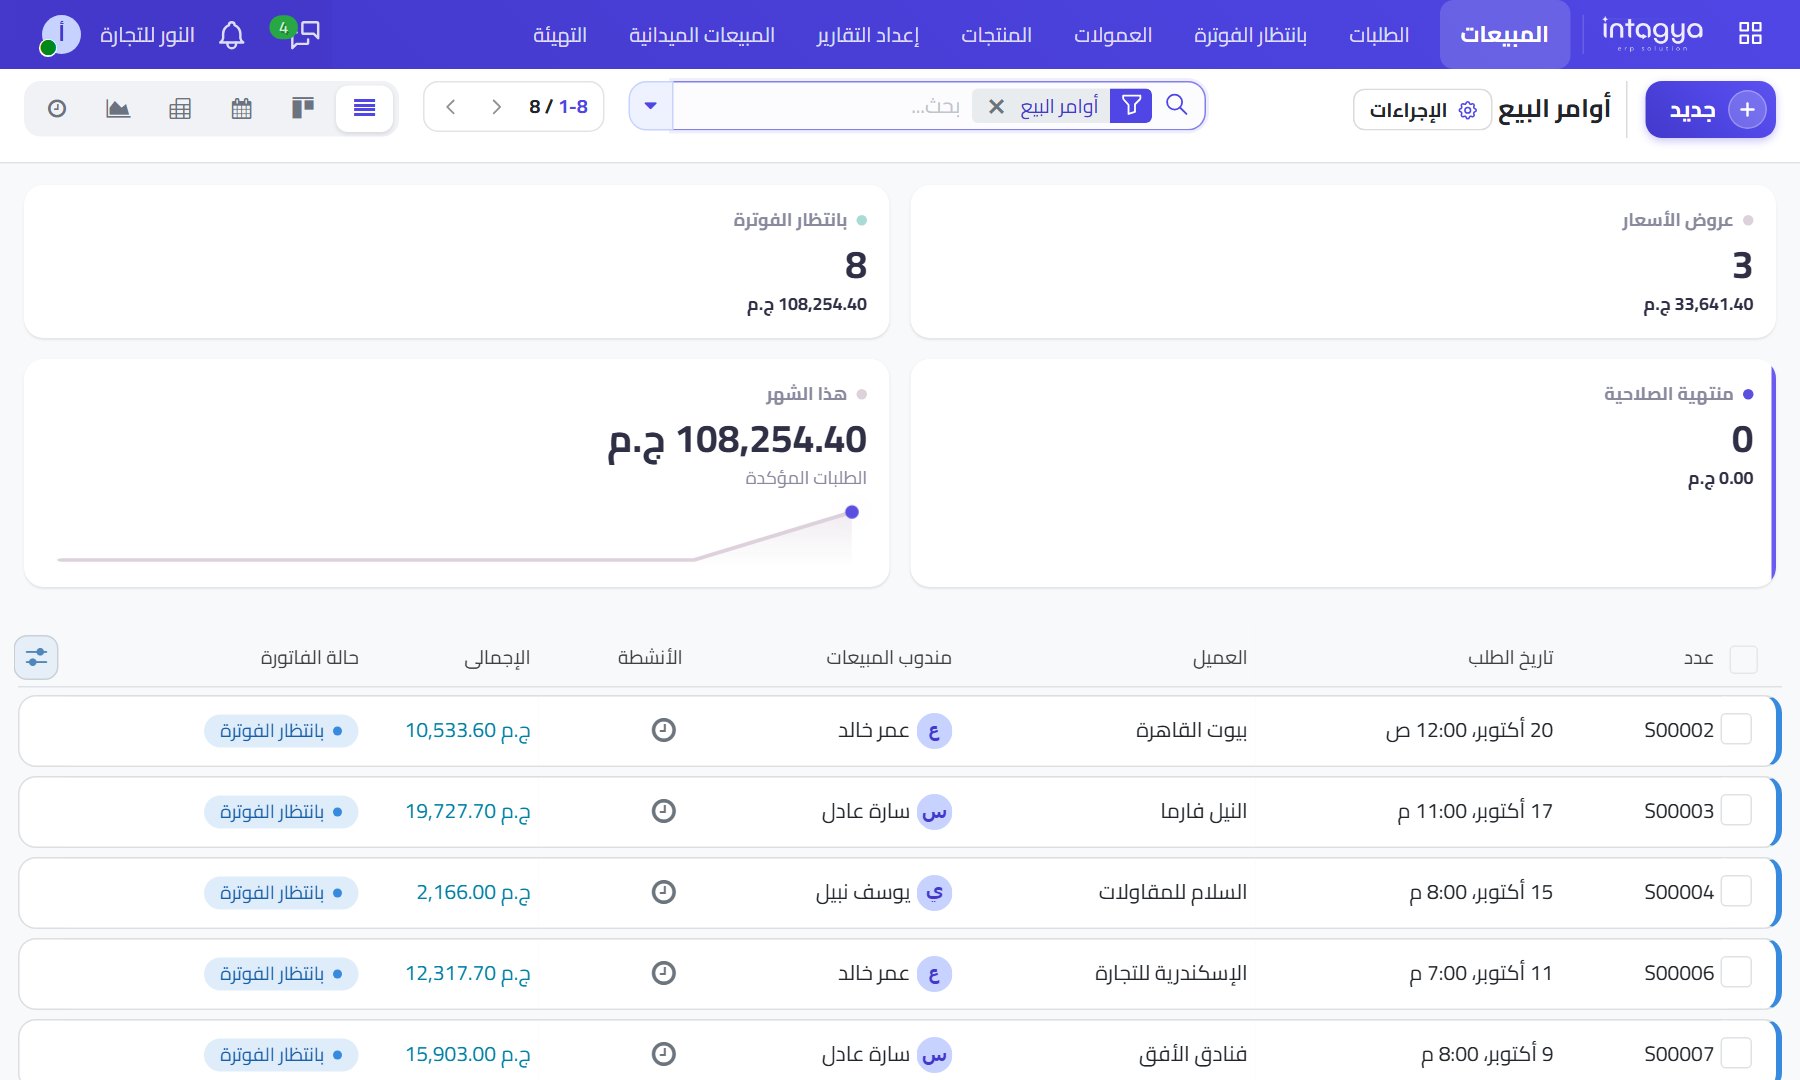
Task: Open the منتهية الصلاحية dashboard card
Action: click(1343, 473)
